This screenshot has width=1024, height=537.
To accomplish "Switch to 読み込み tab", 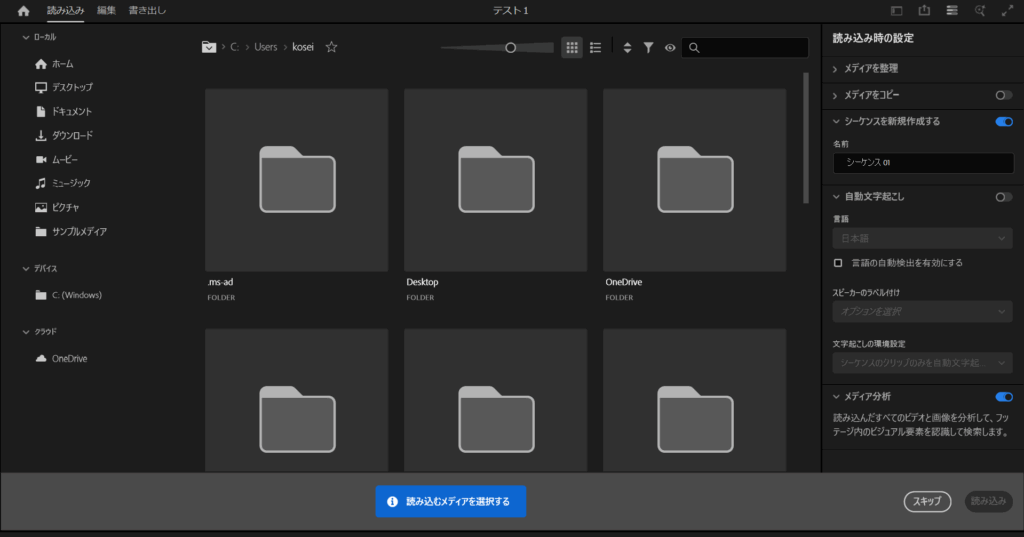I will tap(65, 10).
